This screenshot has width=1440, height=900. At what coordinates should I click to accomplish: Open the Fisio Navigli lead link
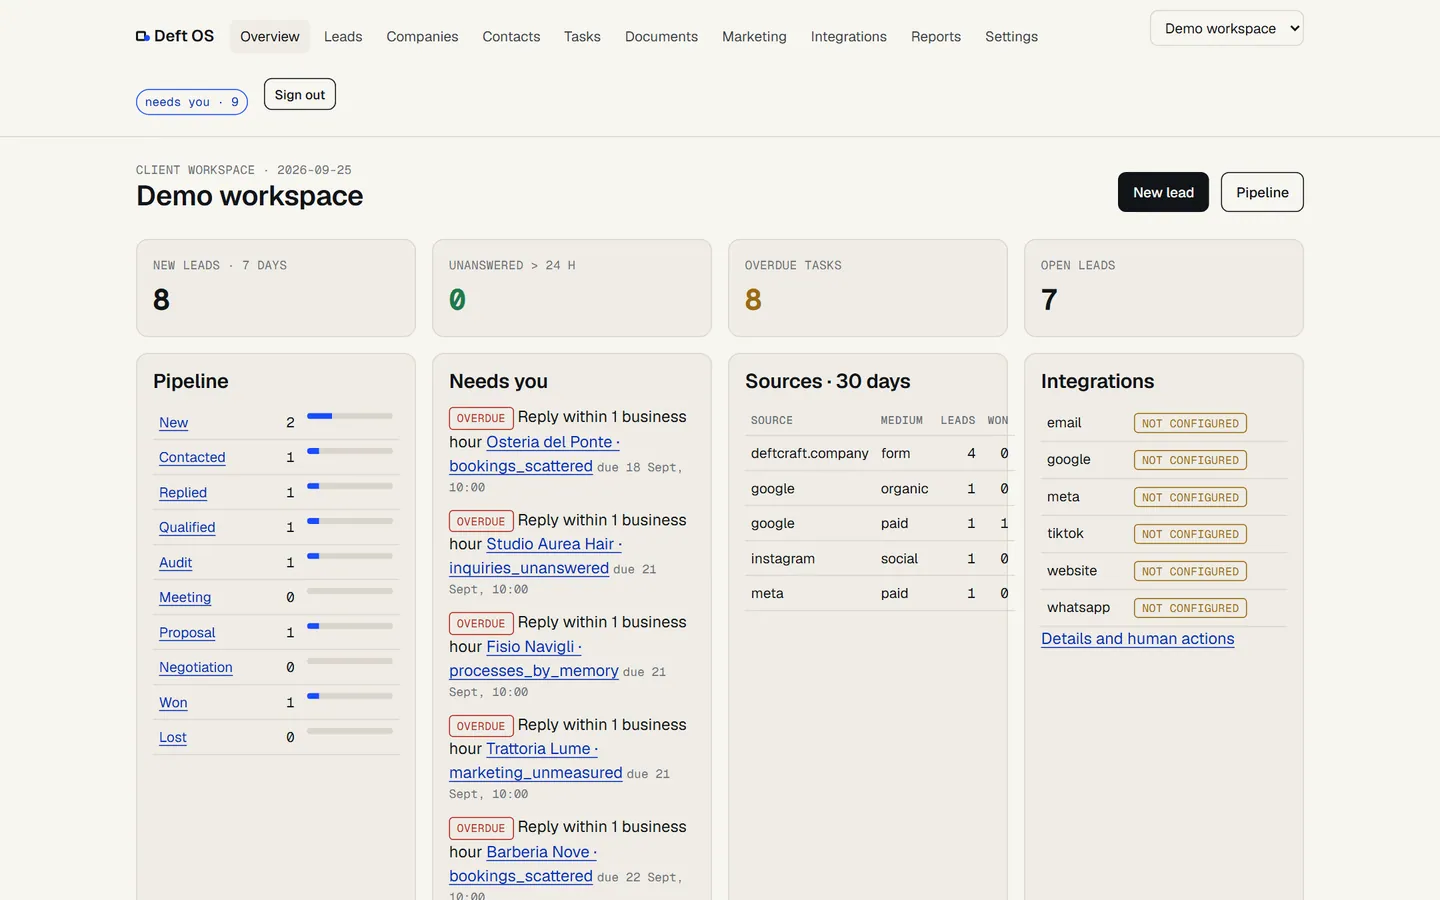coord(534,646)
